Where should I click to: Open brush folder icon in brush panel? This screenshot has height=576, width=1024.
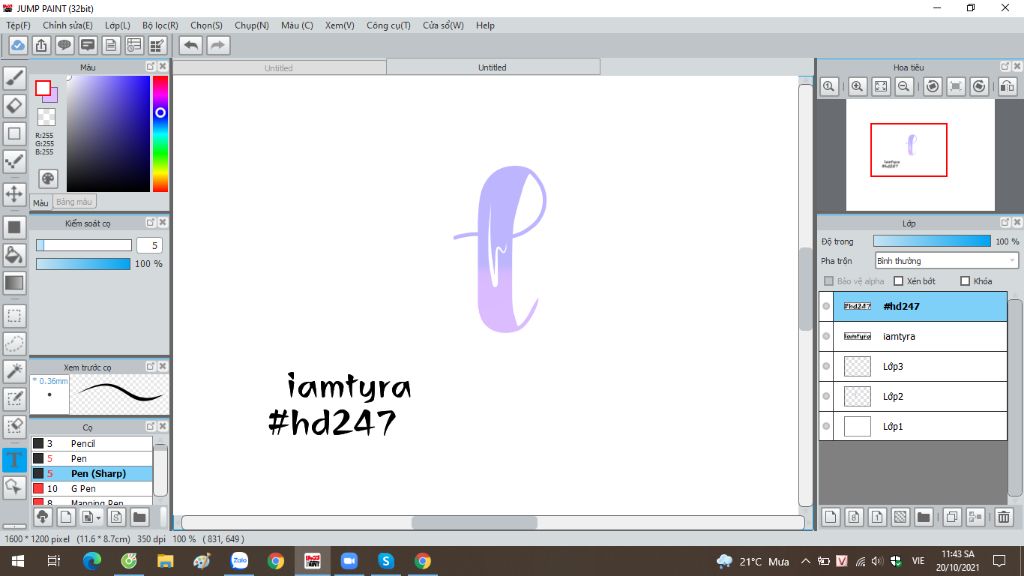coord(140,517)
